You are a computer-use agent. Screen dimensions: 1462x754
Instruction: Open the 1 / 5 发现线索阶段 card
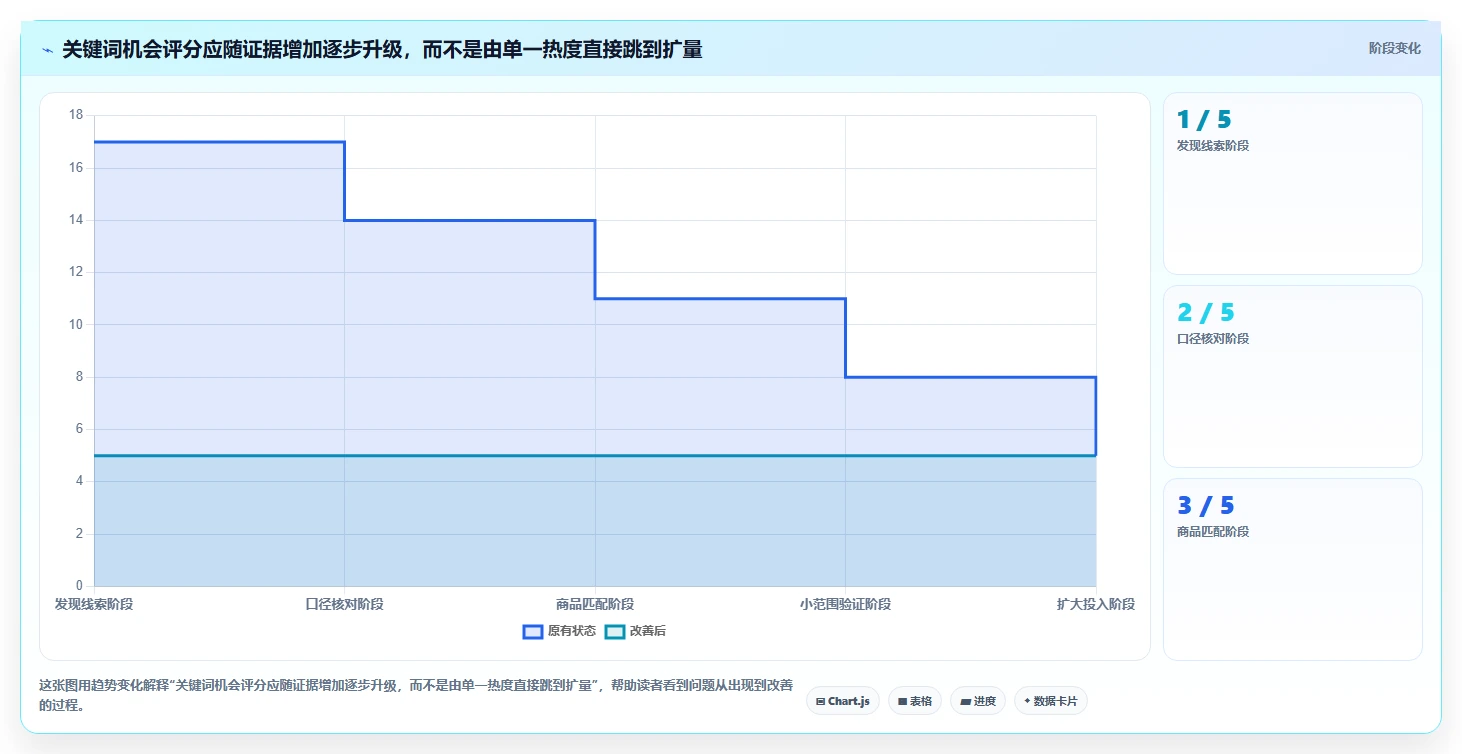click(1292, 183)
